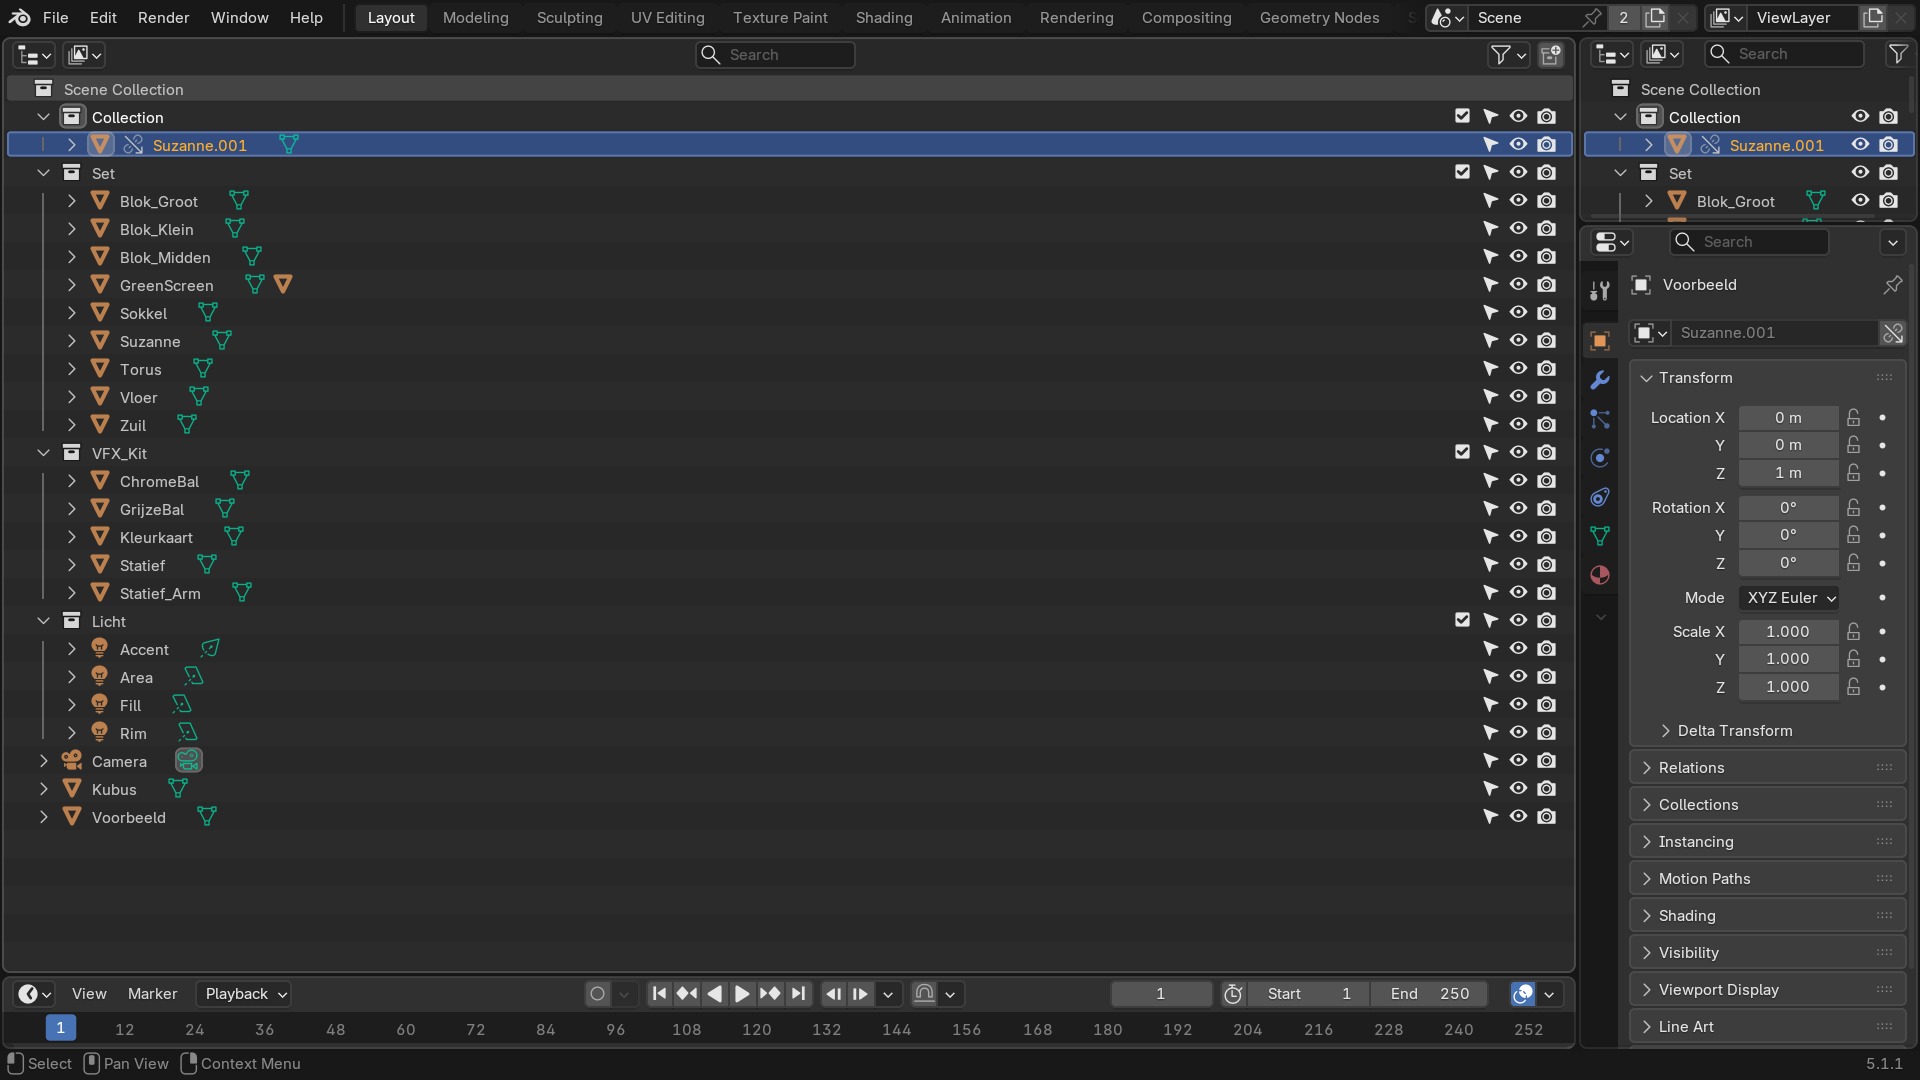Click the play animation button

(742, 994)
